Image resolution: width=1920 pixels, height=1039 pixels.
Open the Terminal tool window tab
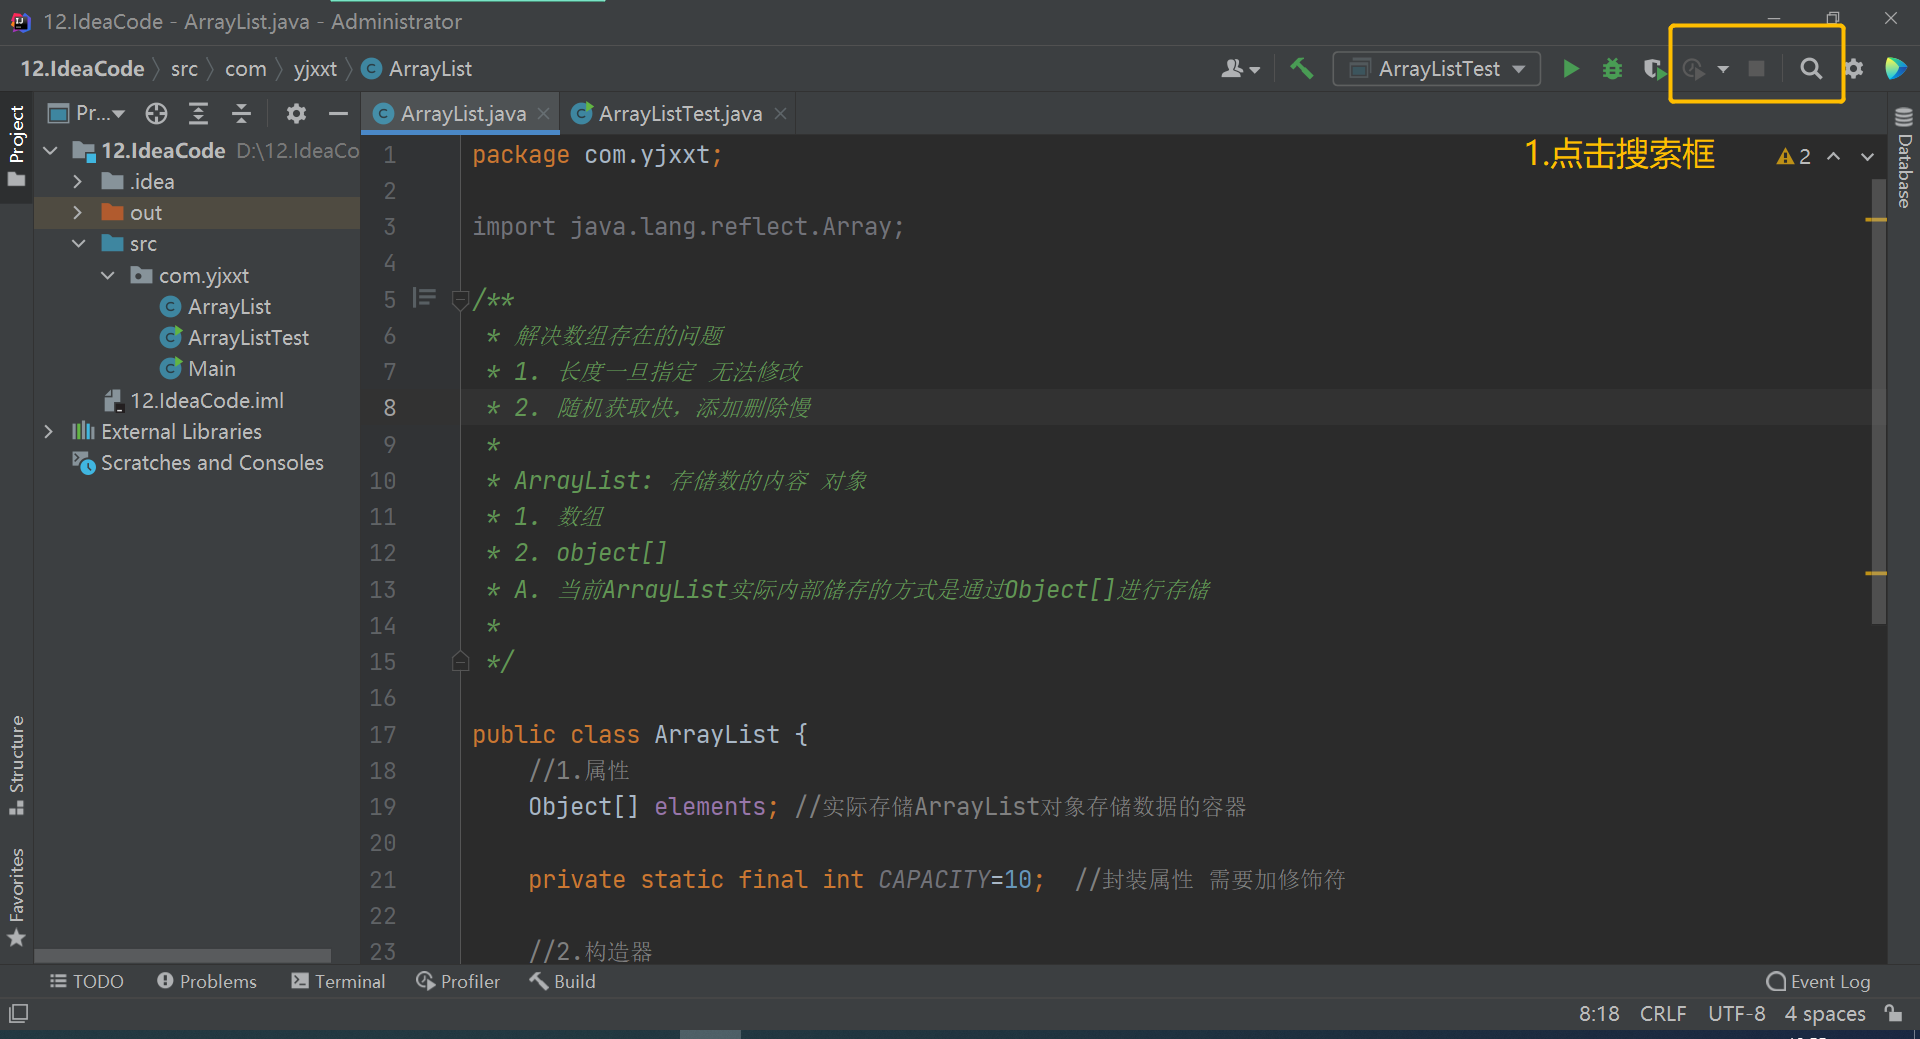coord(338,982)
